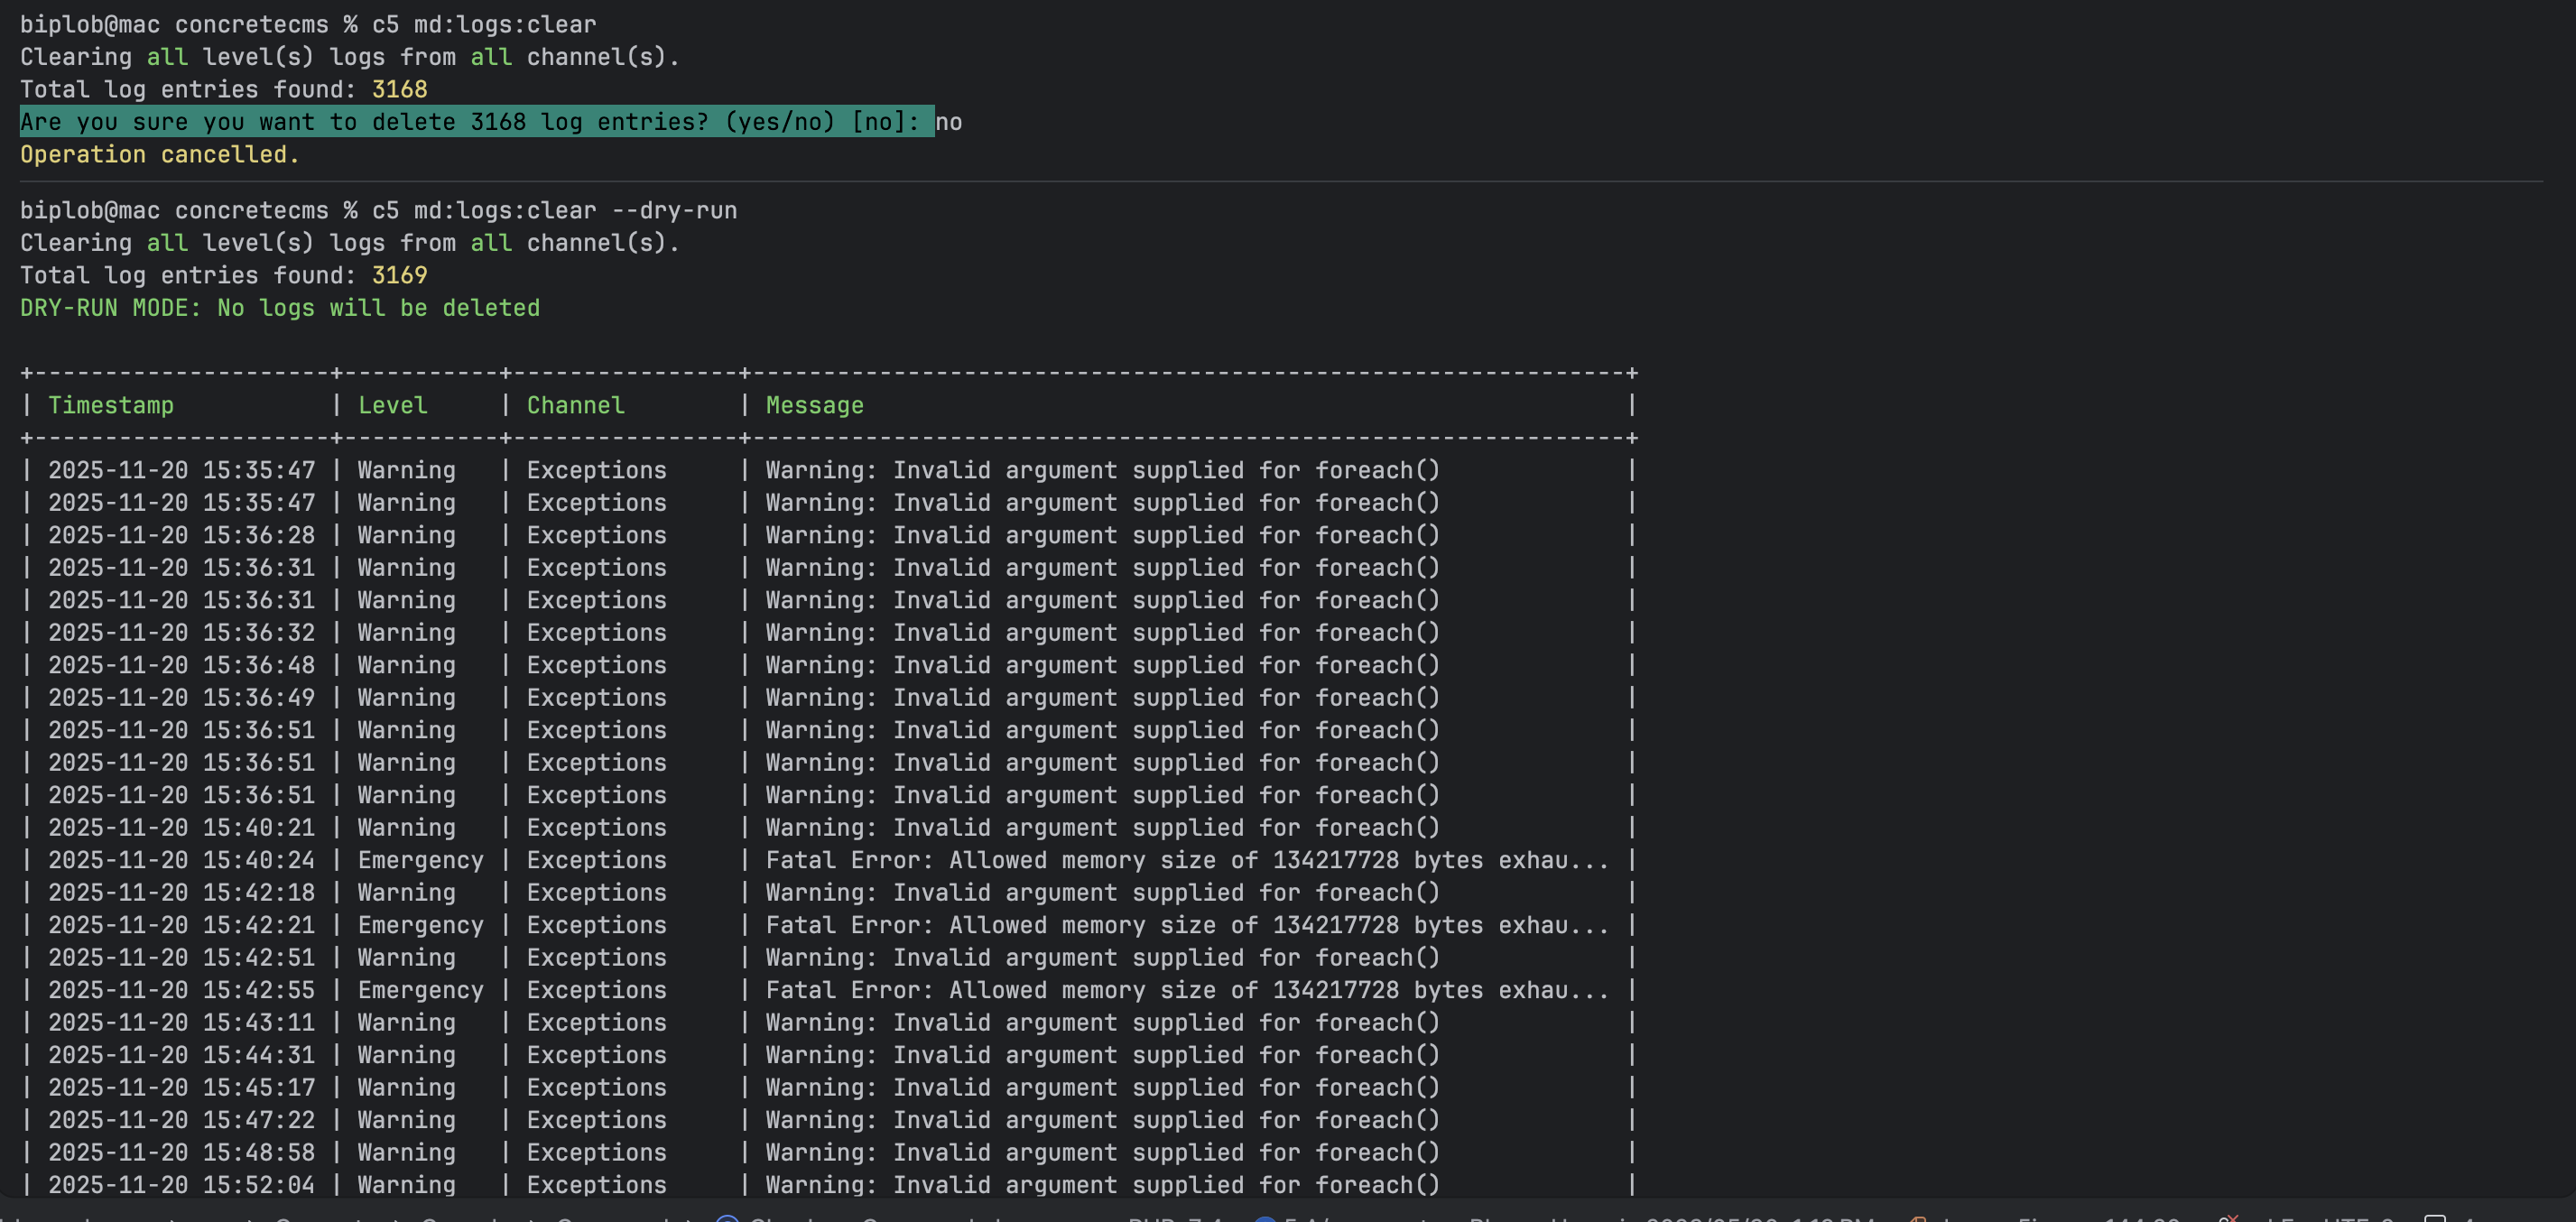Click the horizontal separator between command blocks
Viewport: 2576px width, 1222px height.
tap(1280, 181)
